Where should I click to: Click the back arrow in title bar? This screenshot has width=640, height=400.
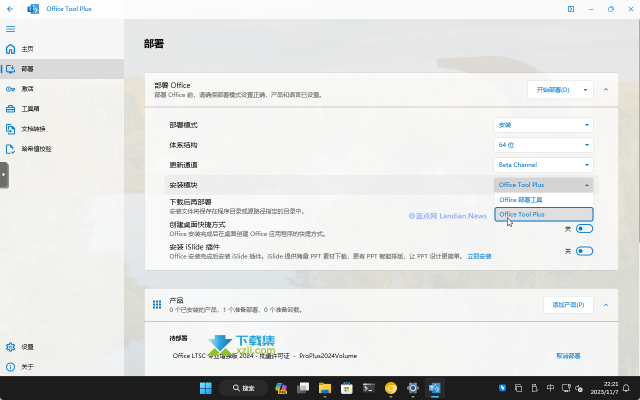click(10, 9)
